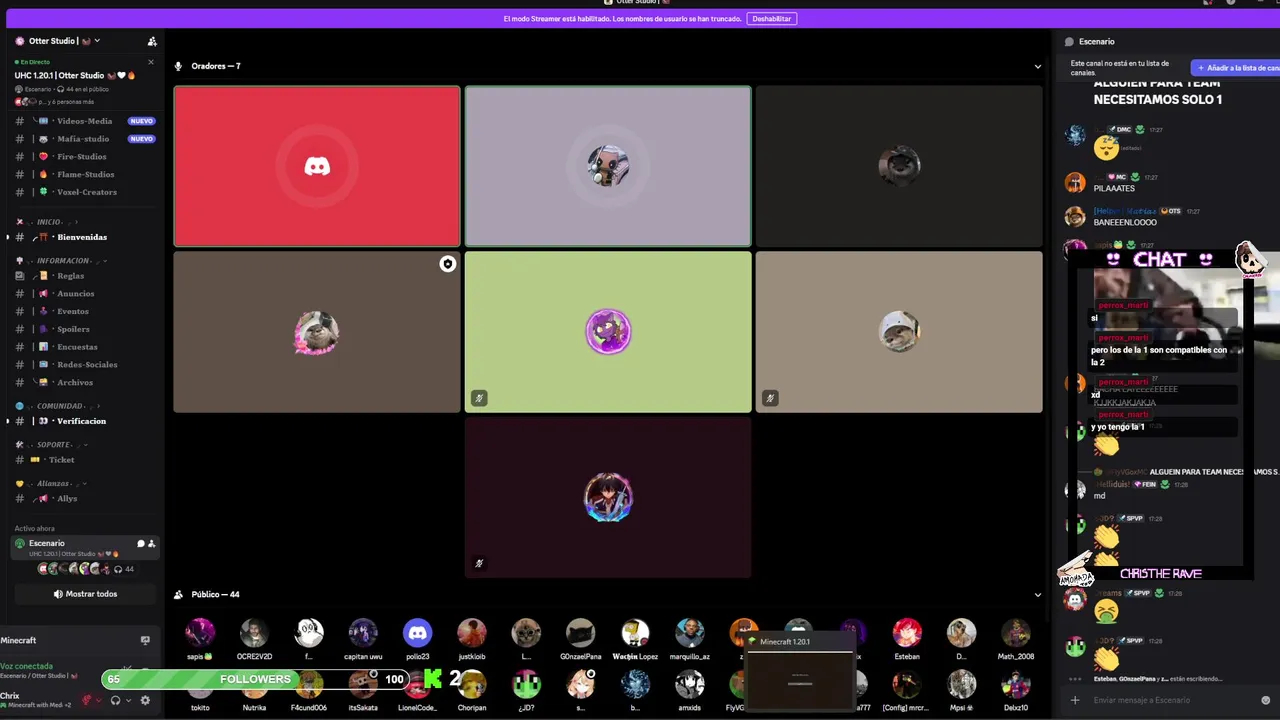The width and height of the screenshot is (1280, 720).
Task: Click audience member ¿JD? avatar
Action: 526,684
